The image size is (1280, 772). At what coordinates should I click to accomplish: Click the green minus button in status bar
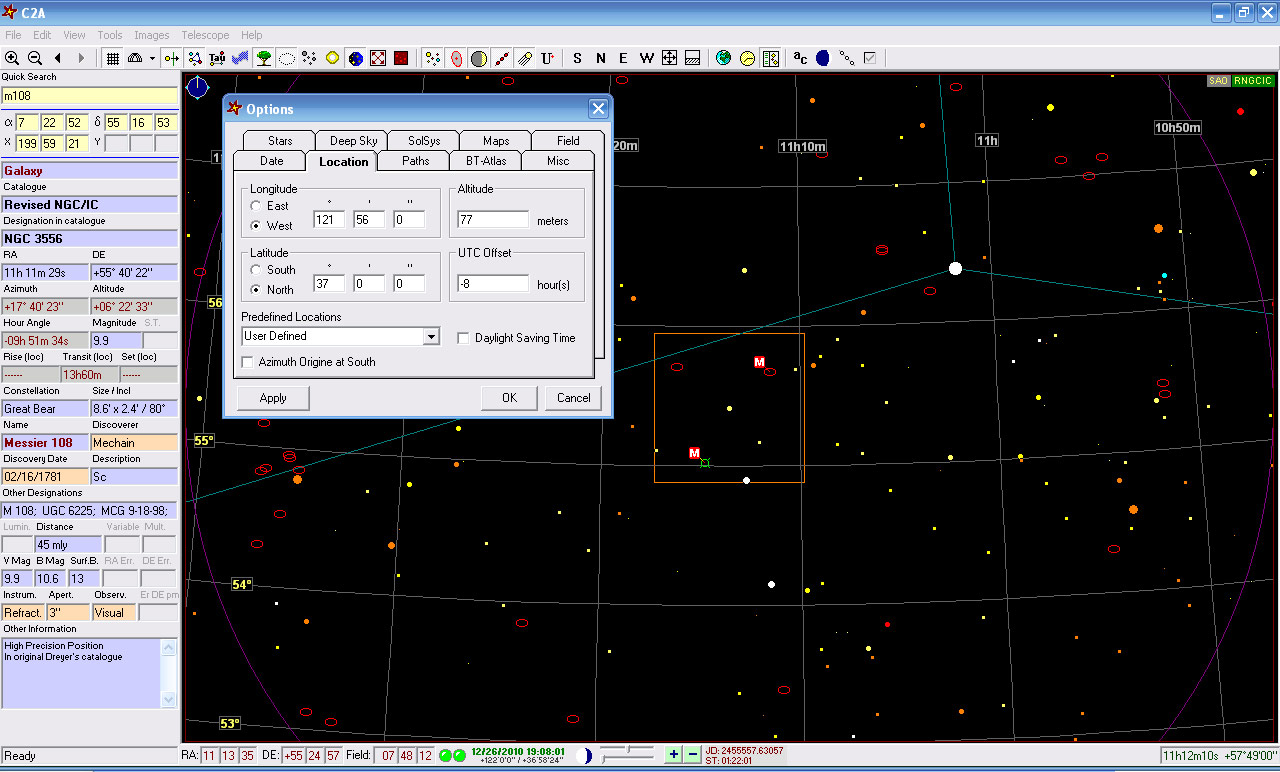click(692, 755)
